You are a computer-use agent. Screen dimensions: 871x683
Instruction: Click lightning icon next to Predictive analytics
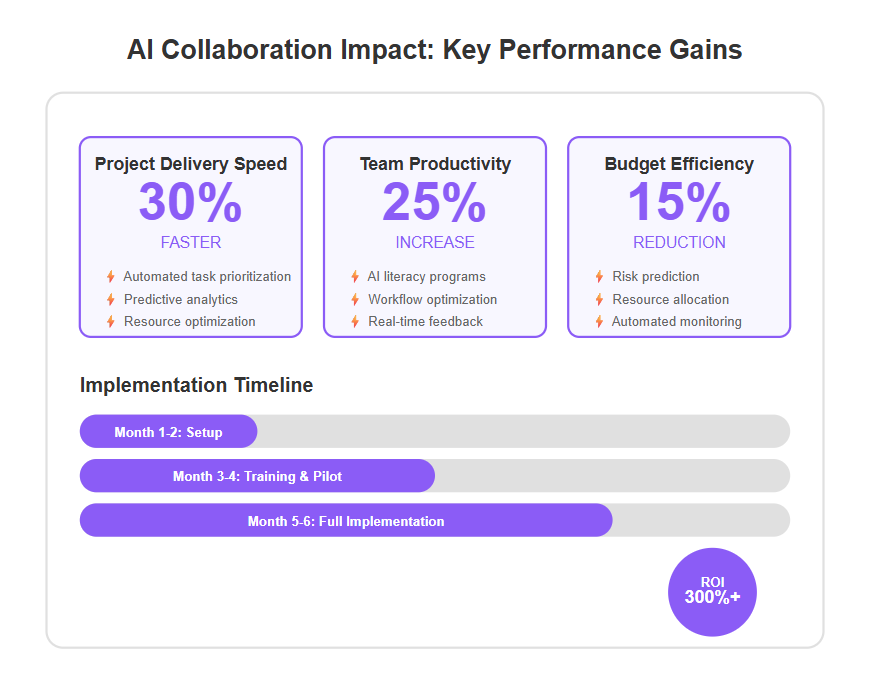pos(111,299)
